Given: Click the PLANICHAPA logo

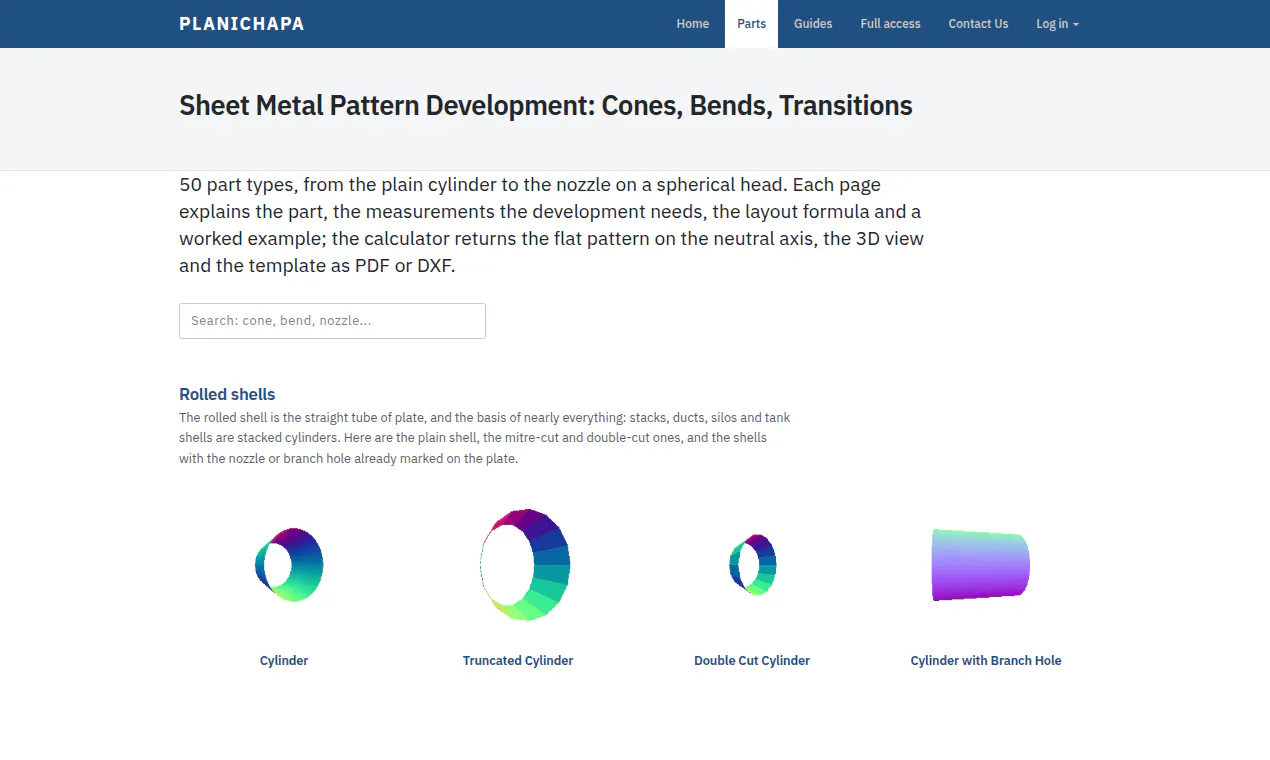Looking at the screenshot, I should pos(242,24).
